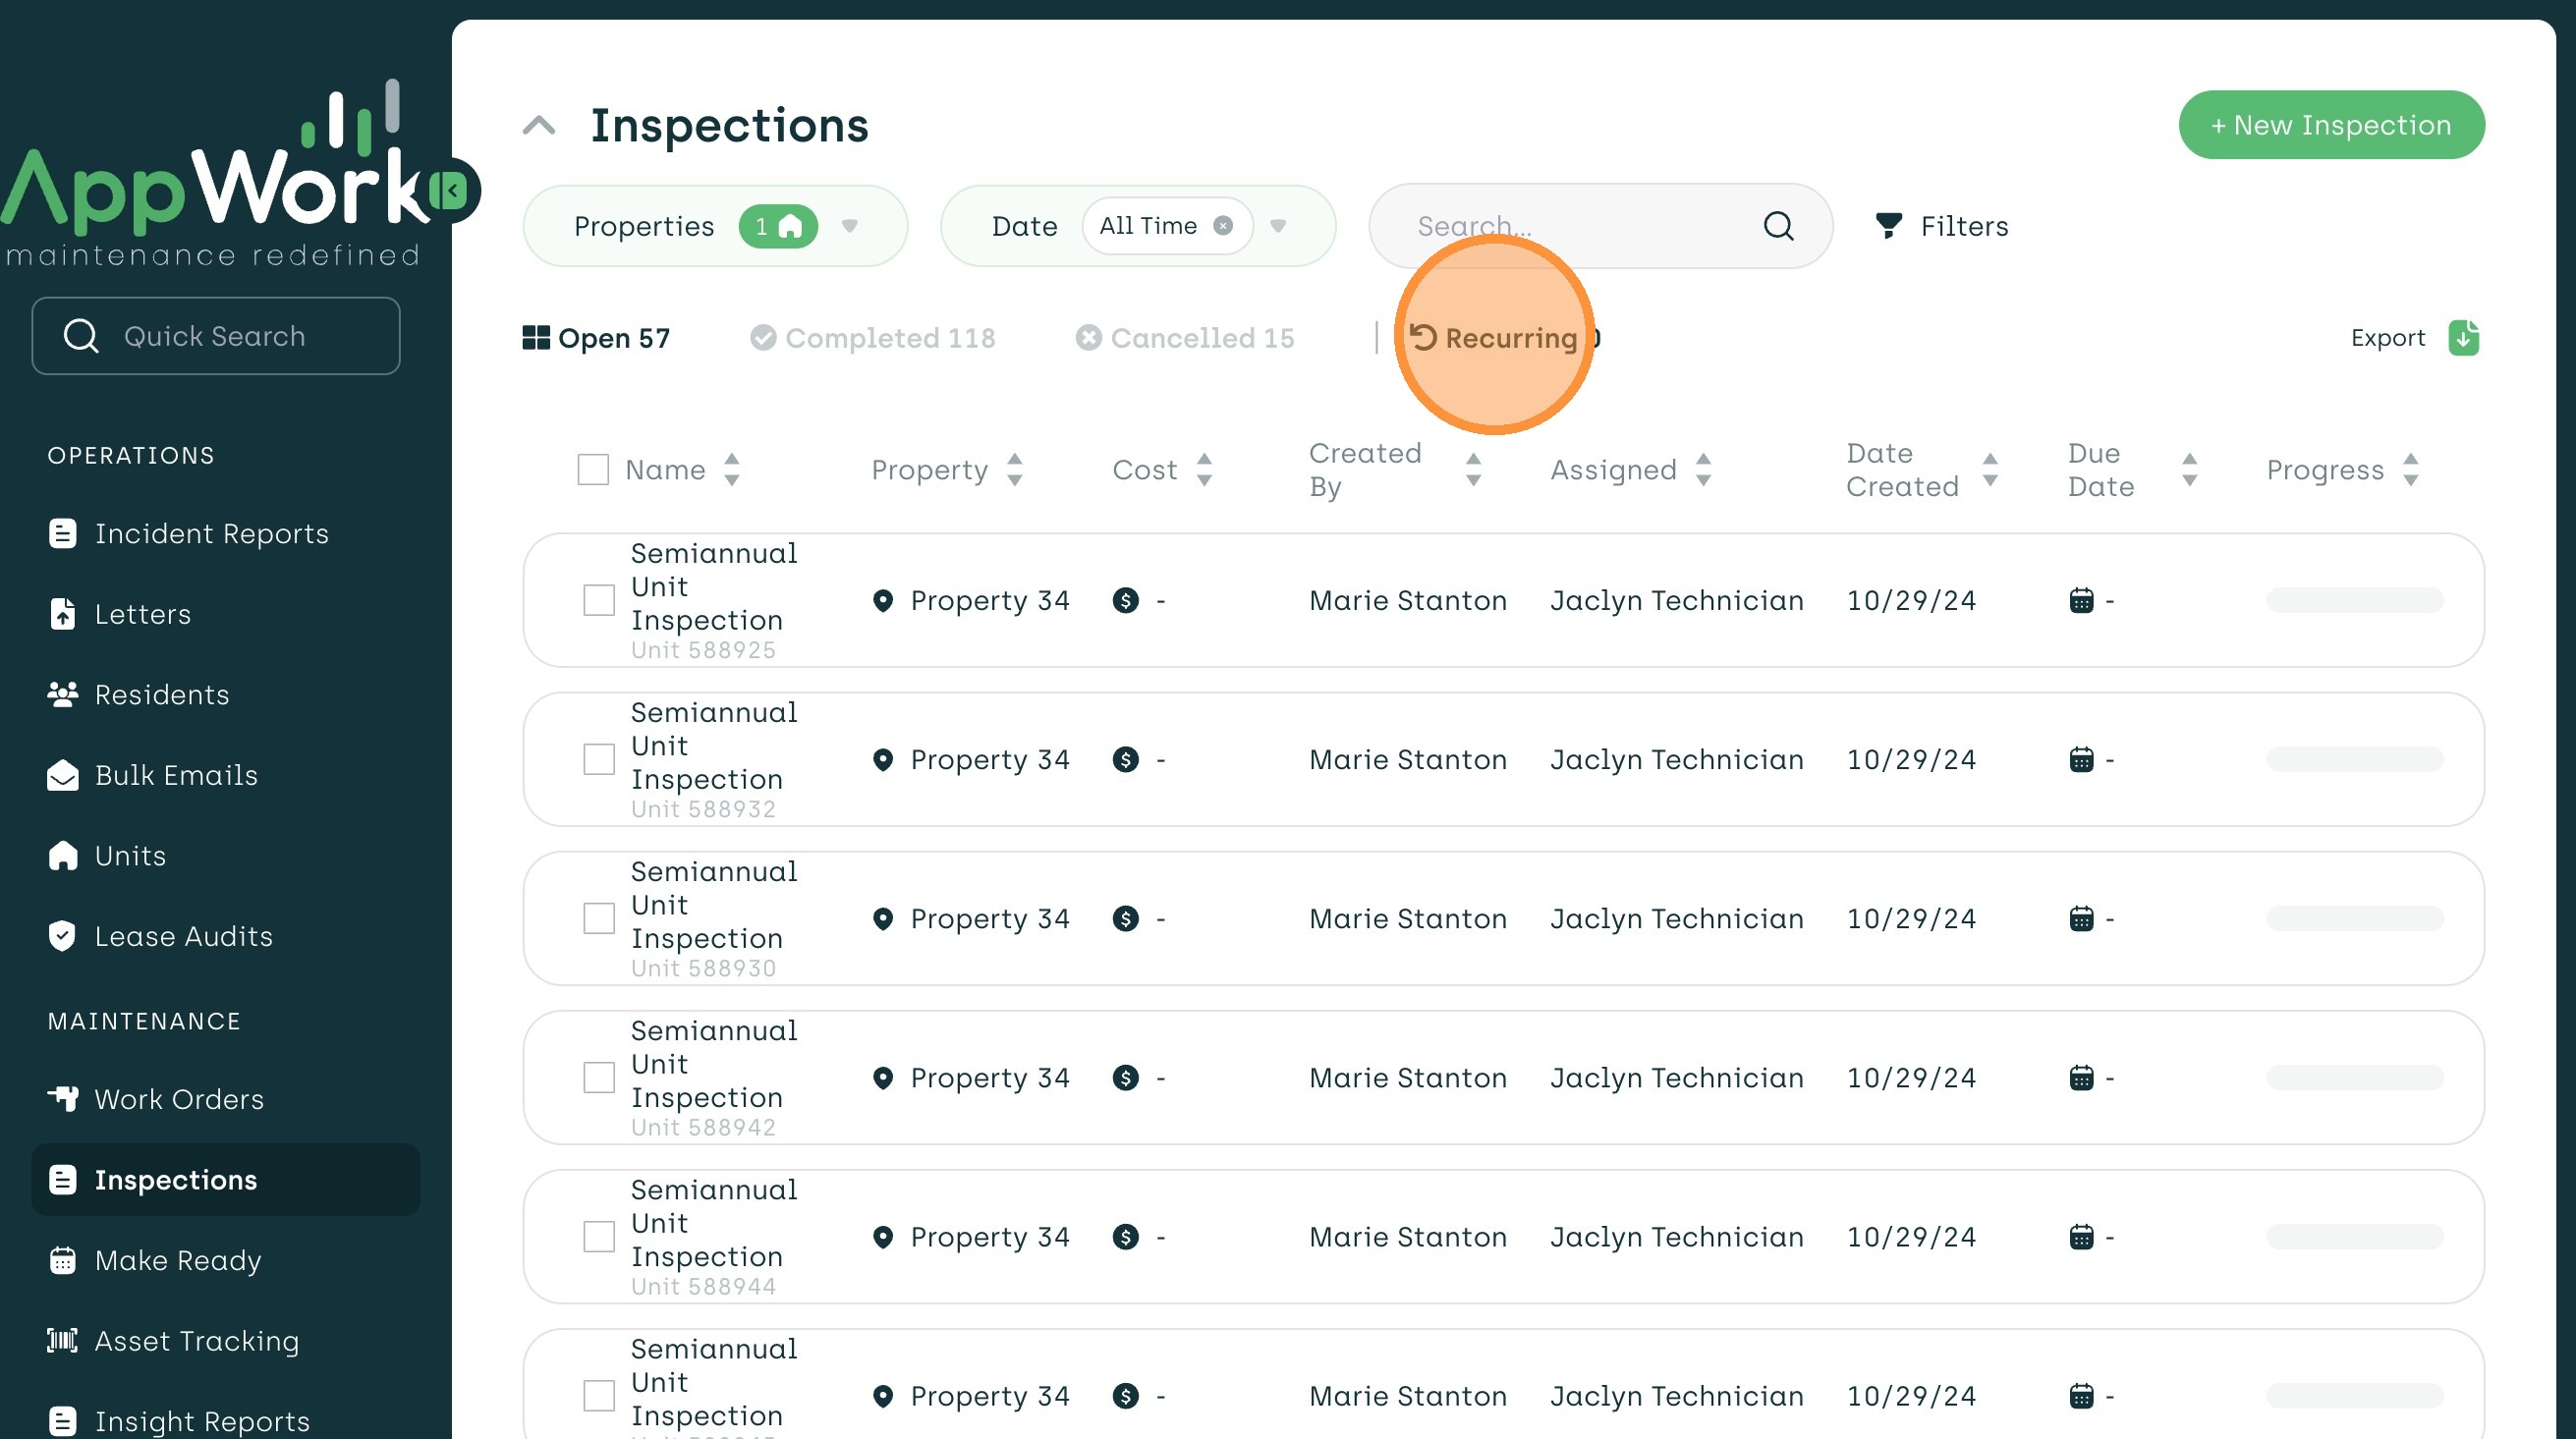Click the green Export download icon
Screen dimensions: 2576x1439
click(2463, 338)
